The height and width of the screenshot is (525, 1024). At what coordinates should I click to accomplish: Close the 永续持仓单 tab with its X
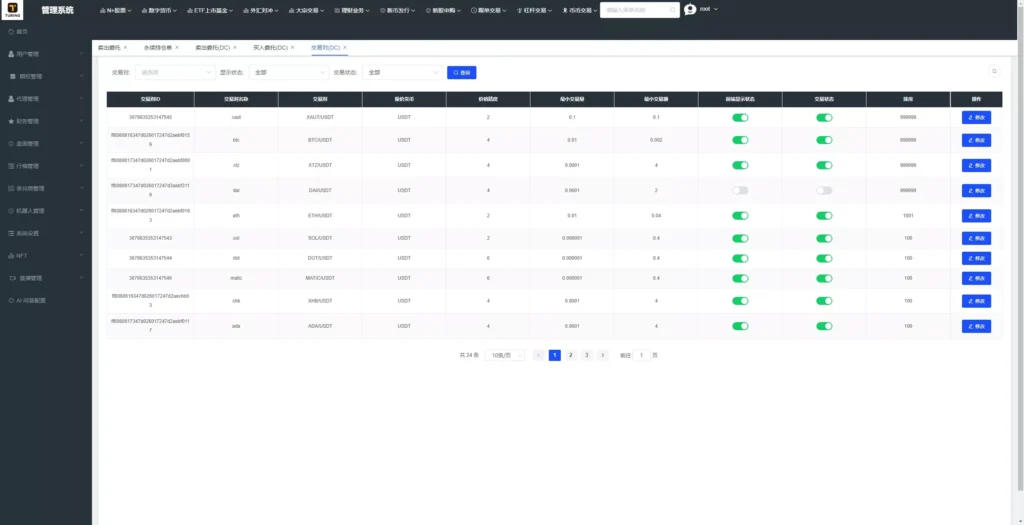176,48
